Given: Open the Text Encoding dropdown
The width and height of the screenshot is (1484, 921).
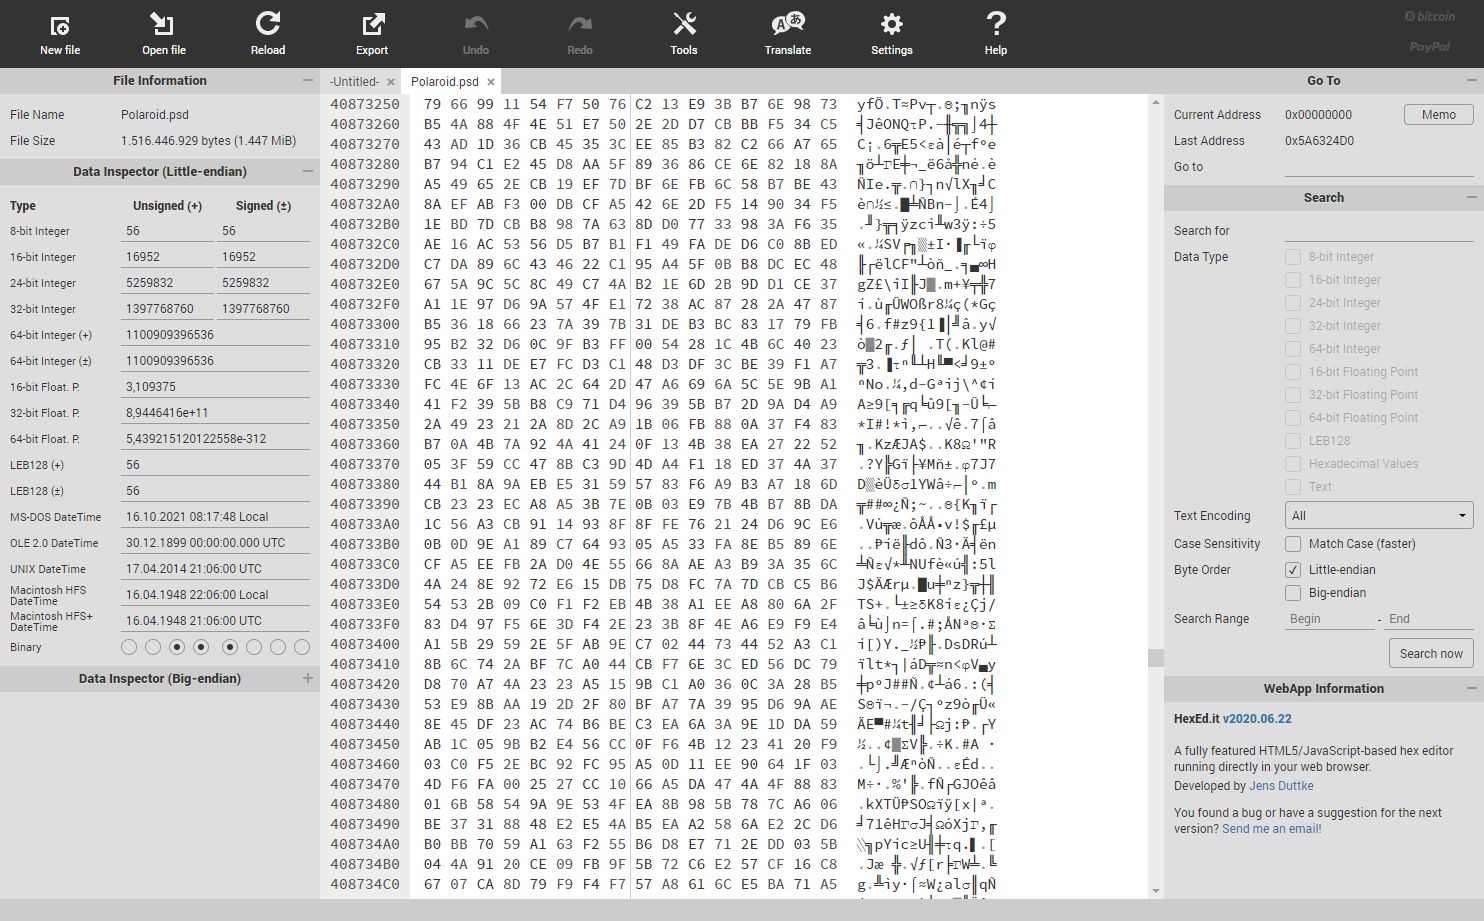Looking at the screenshot, I should 1378,514.
